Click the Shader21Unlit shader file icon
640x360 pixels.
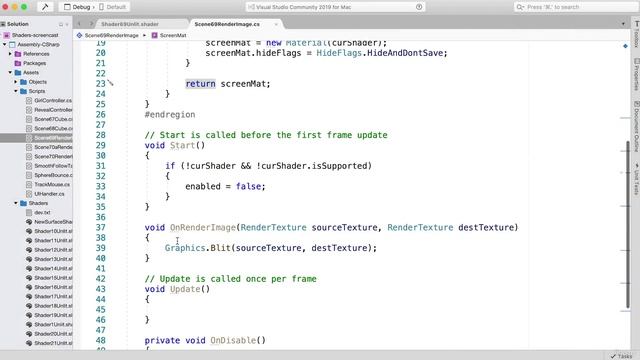click(x=29, y=343)
